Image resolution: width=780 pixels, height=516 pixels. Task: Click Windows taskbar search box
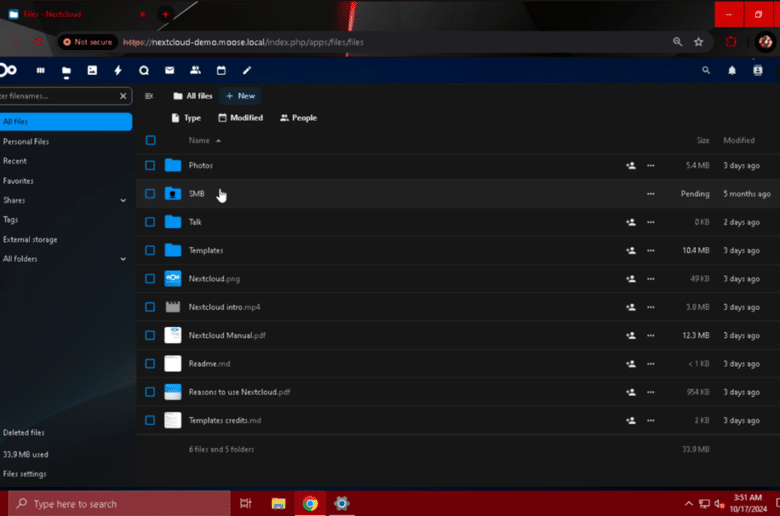119,504
